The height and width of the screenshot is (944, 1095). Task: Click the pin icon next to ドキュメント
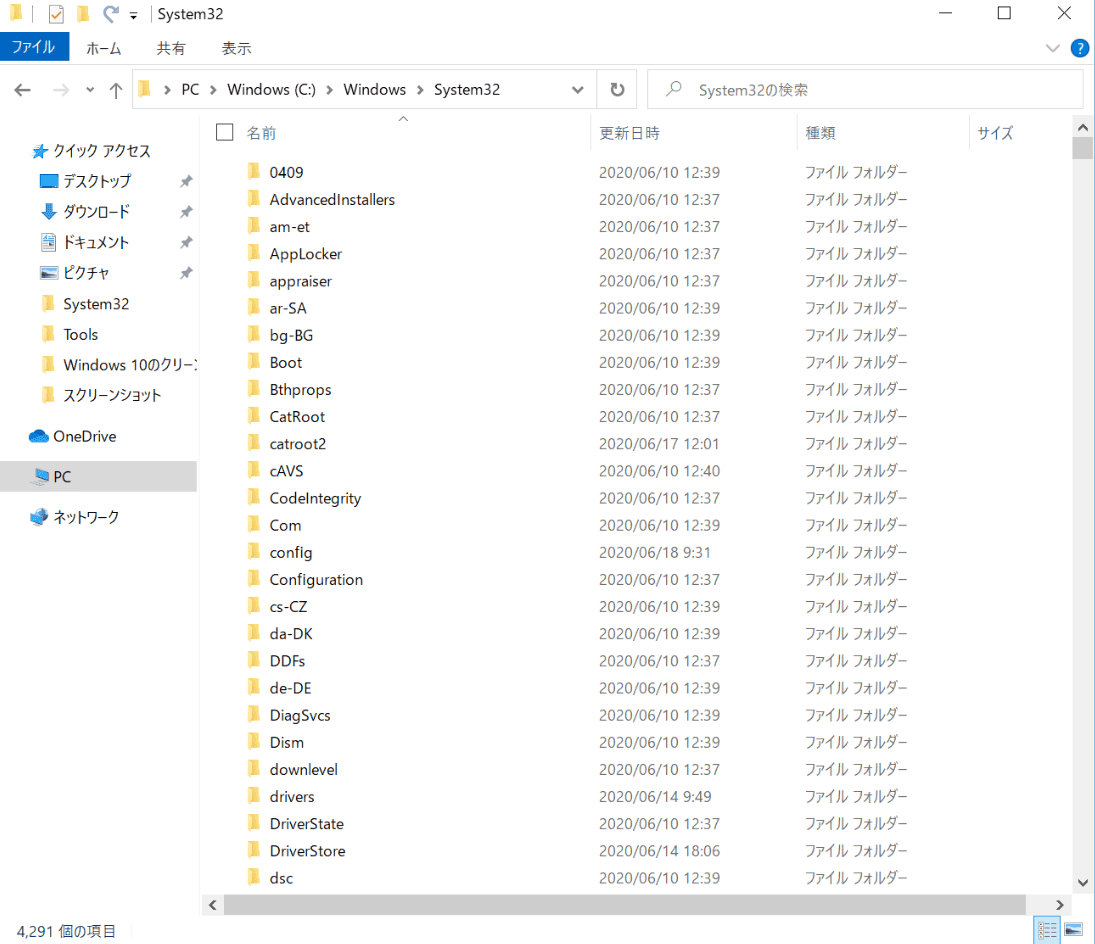tap(186, 242)
